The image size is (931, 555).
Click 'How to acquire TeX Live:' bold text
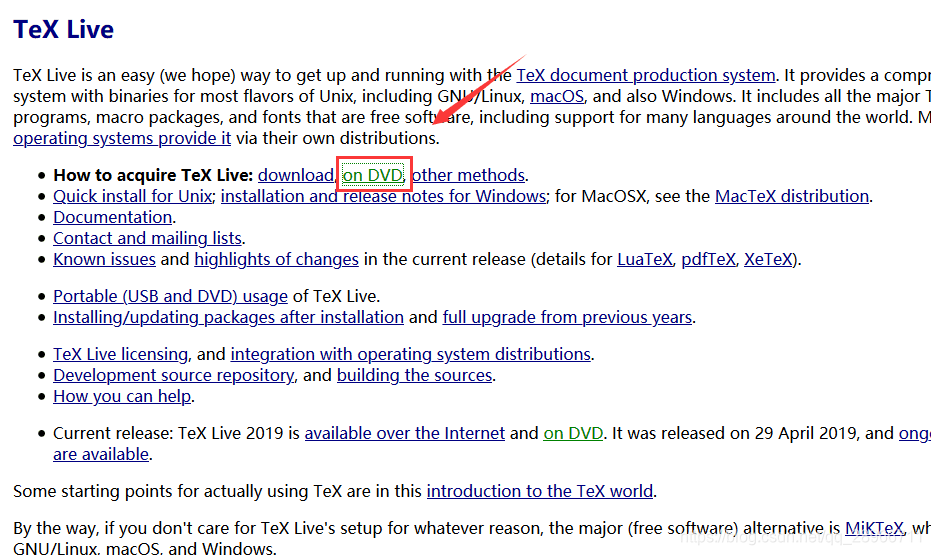point(153,175)
